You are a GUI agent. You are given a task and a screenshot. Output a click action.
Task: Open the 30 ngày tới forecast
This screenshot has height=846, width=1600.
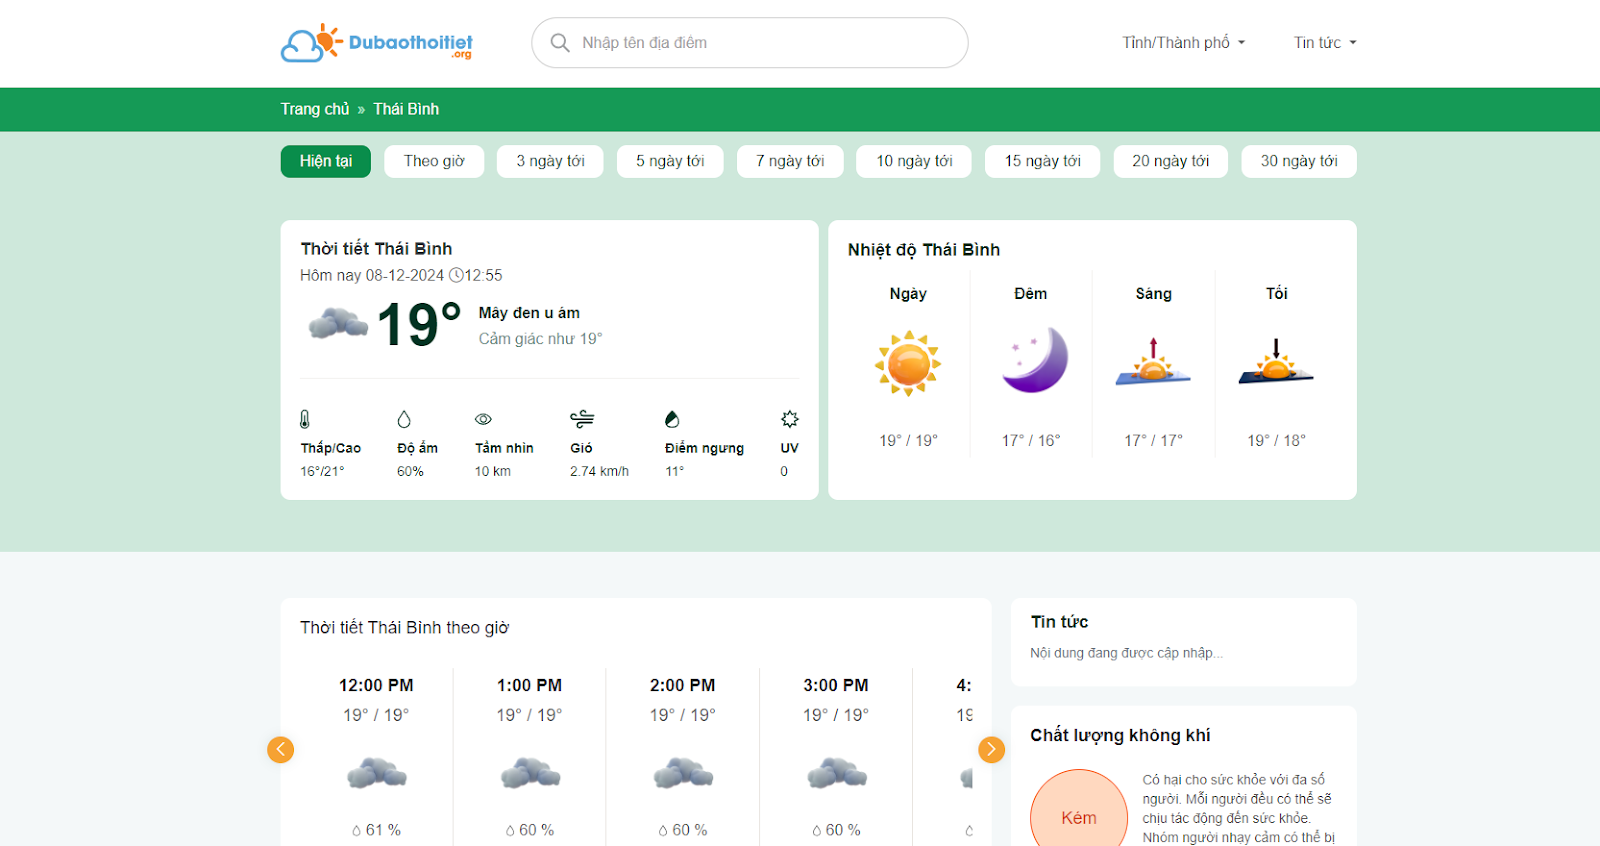point(1299,161)
